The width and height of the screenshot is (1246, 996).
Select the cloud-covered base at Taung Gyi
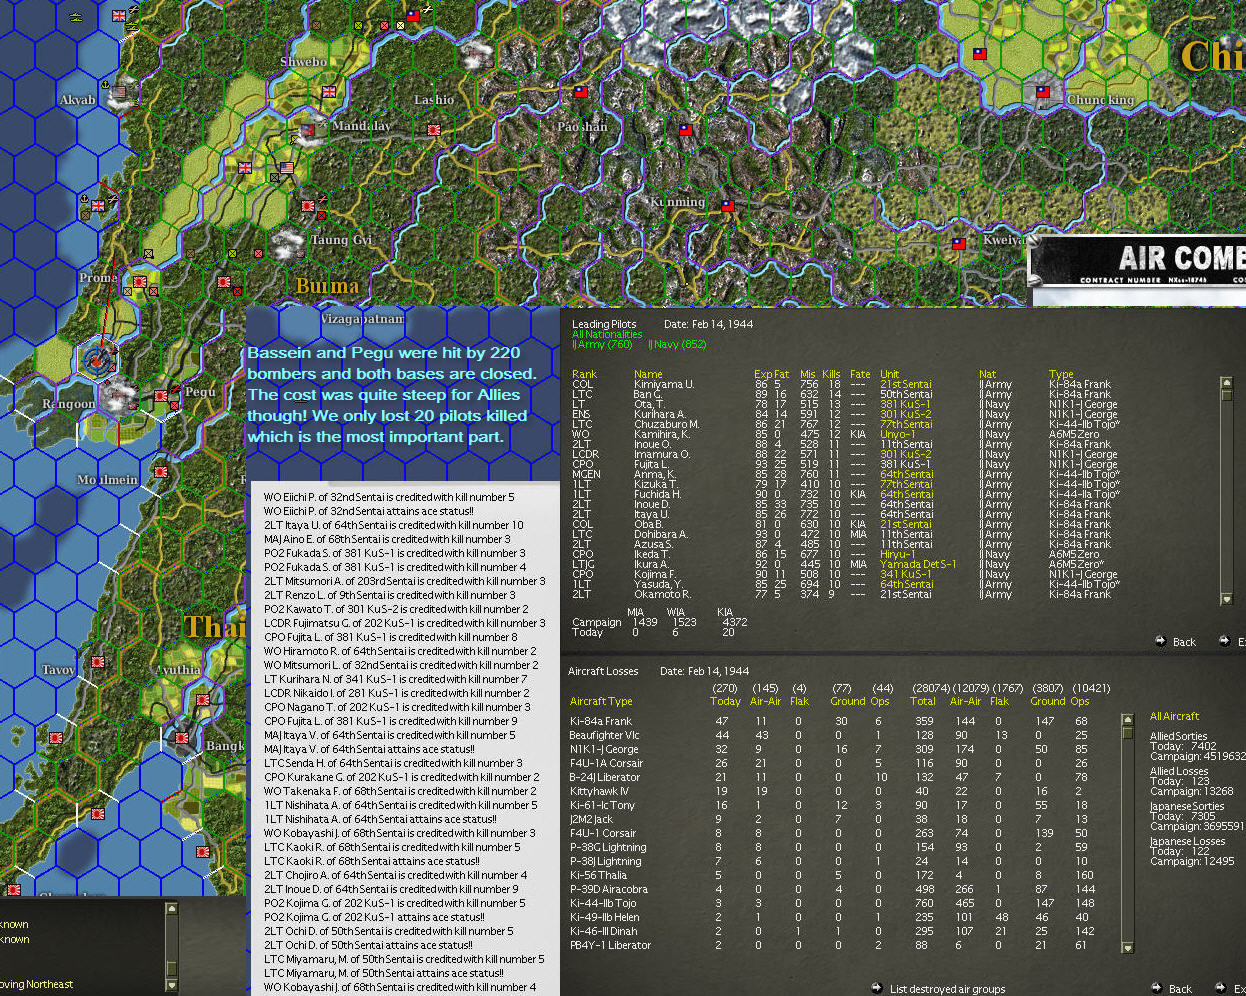point(289,242)
